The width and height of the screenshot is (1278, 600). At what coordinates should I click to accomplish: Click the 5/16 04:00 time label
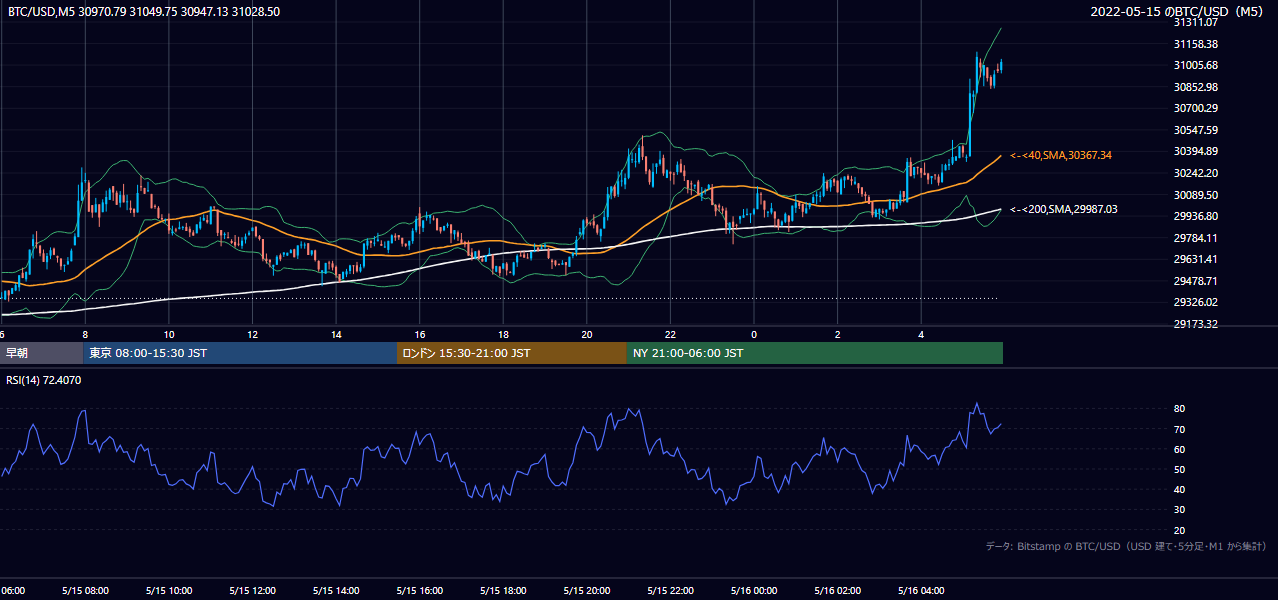(921, 590)
